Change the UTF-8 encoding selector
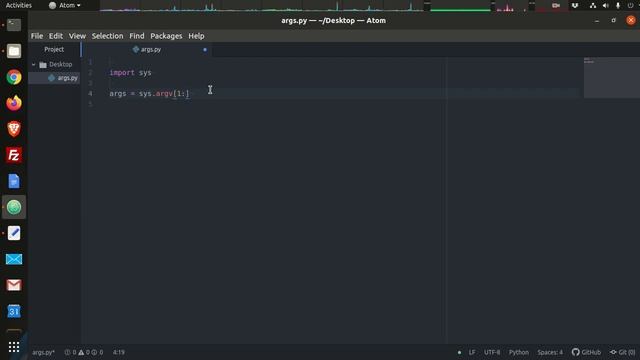640x360 pixels. pos(492,352)
